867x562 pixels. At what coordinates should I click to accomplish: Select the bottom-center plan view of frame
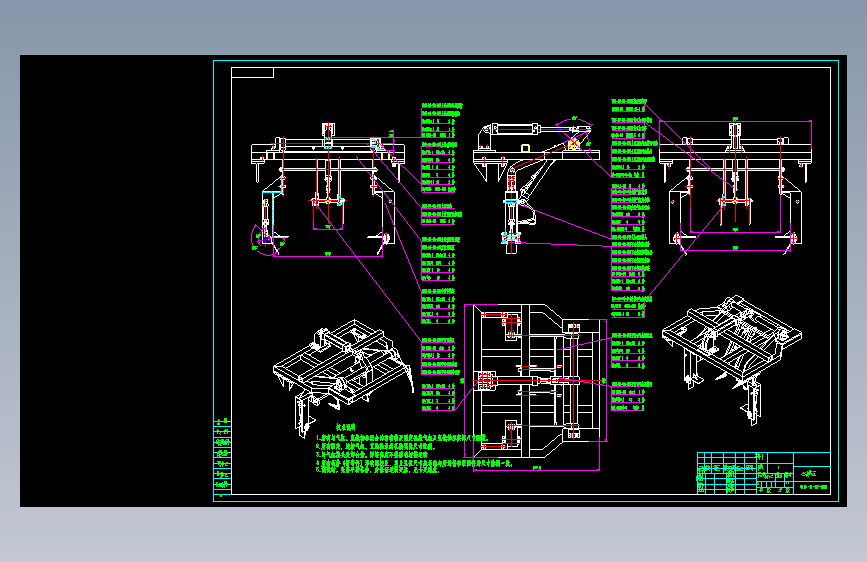[535, 386]
